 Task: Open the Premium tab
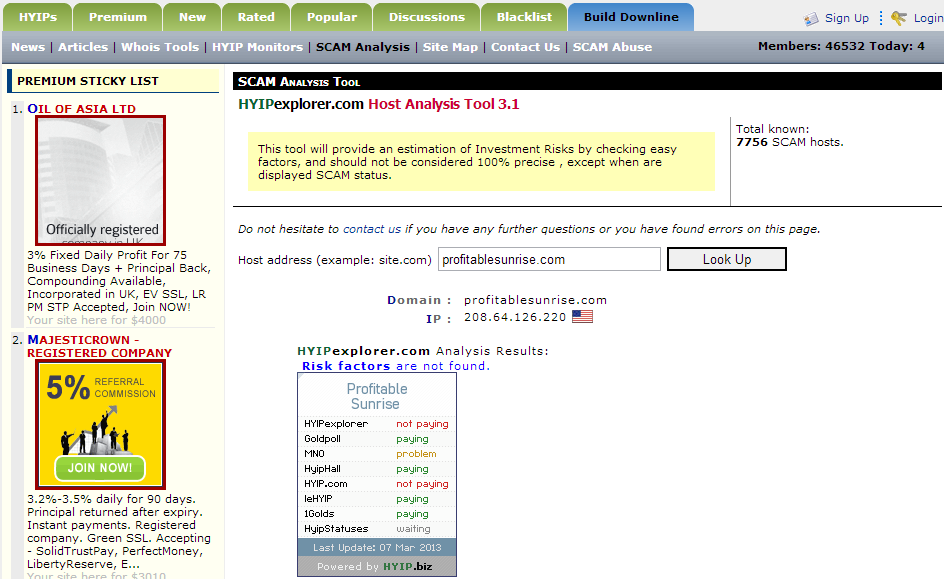[117, 17]
